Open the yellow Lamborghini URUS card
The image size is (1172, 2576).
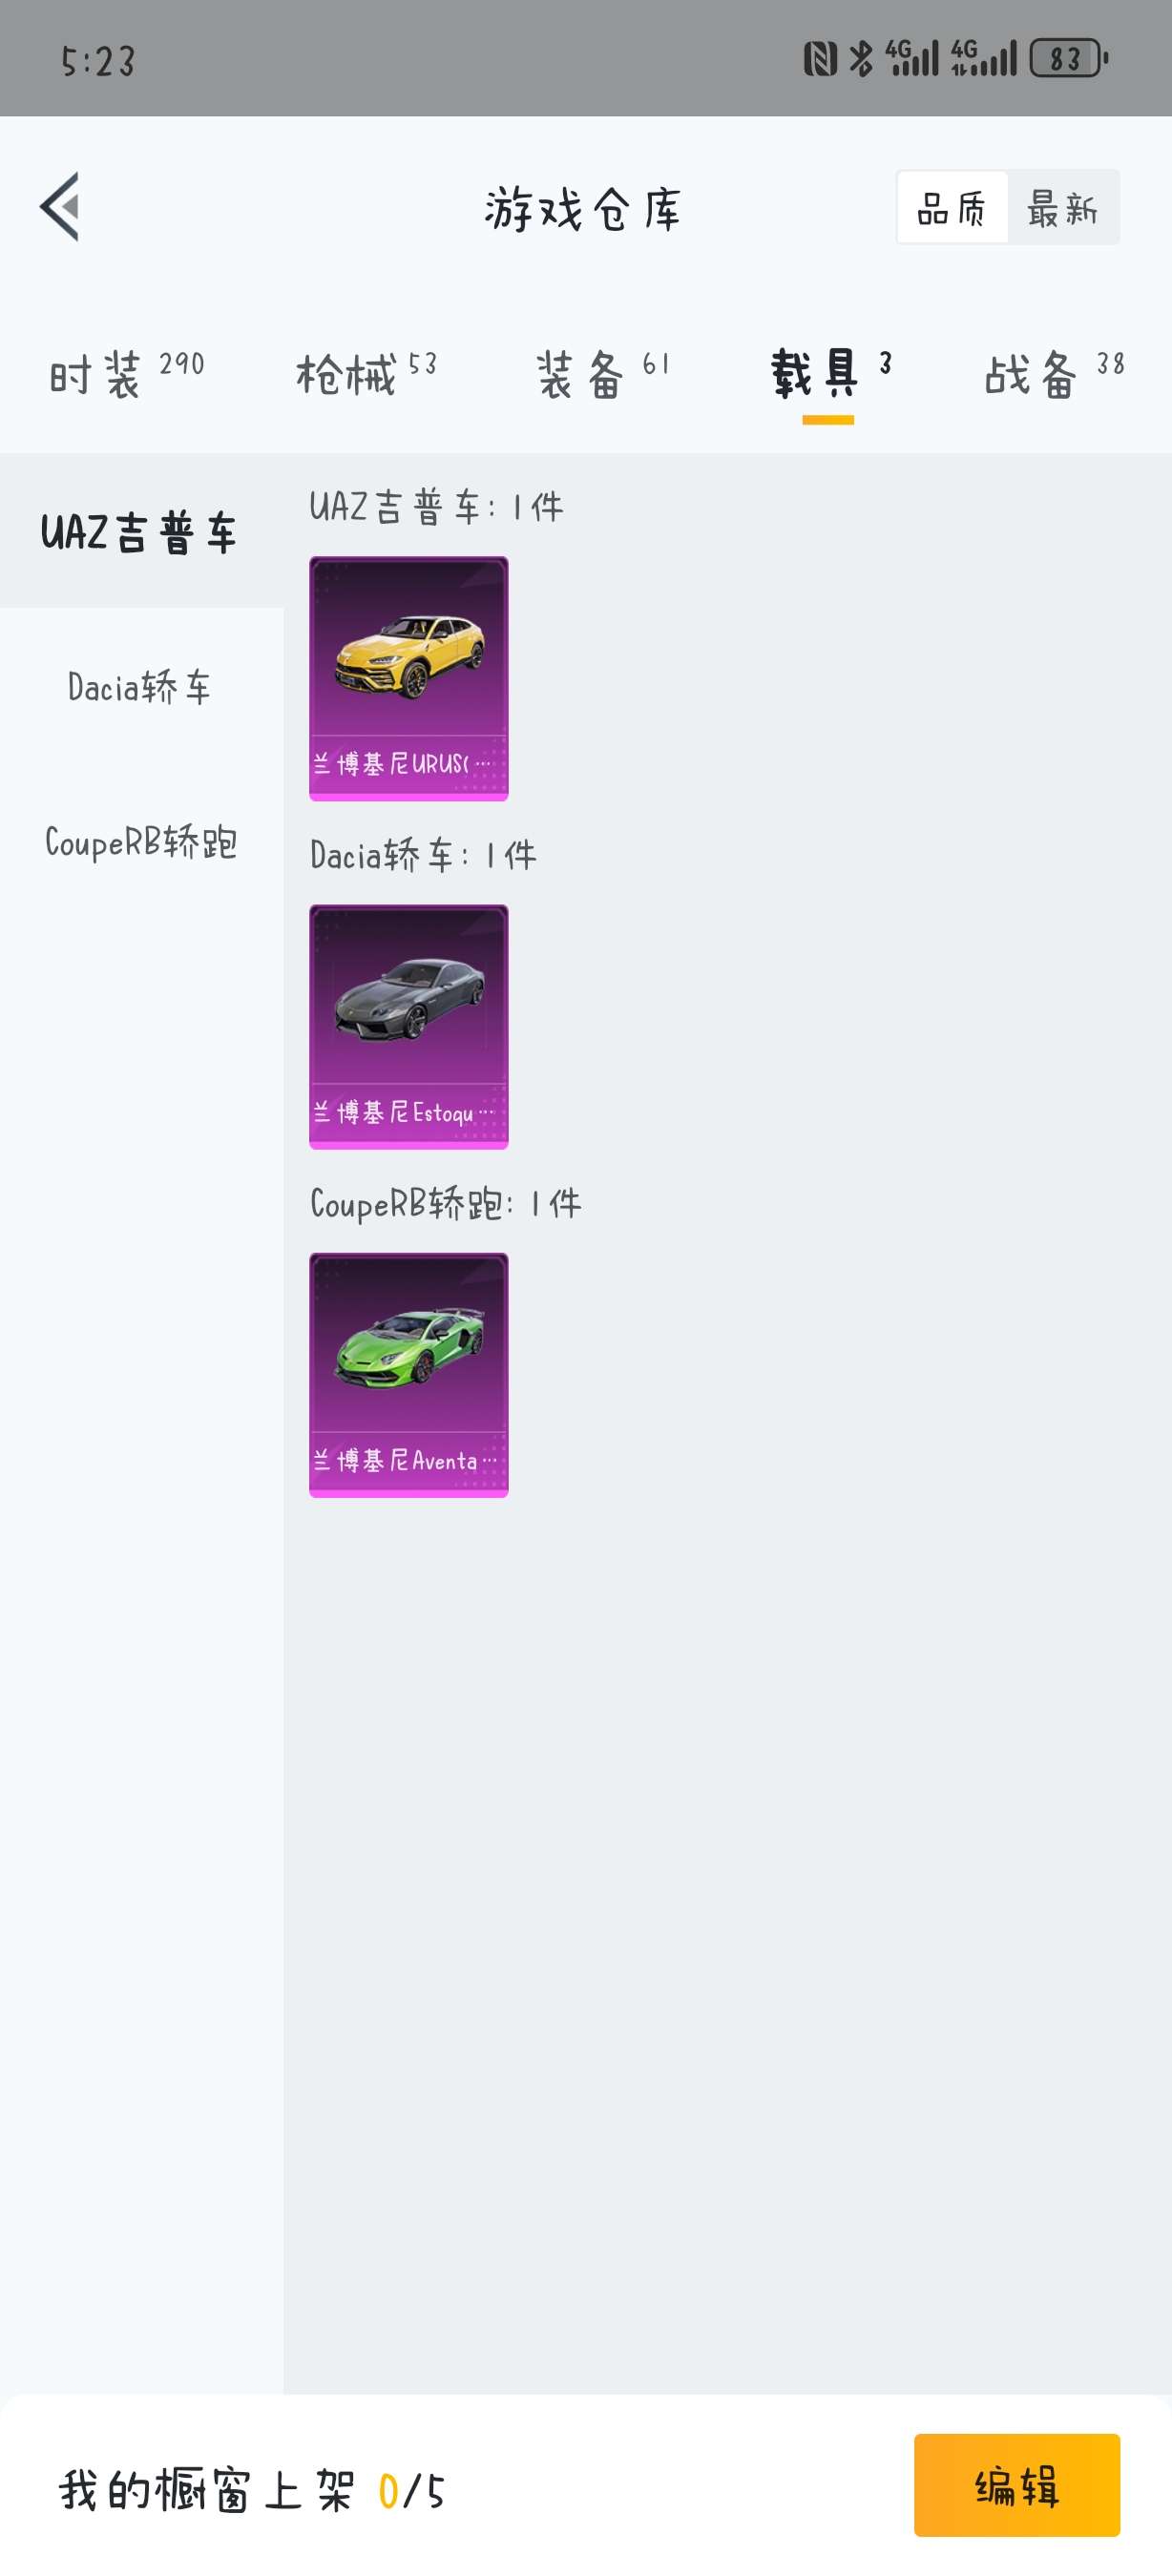409,679
